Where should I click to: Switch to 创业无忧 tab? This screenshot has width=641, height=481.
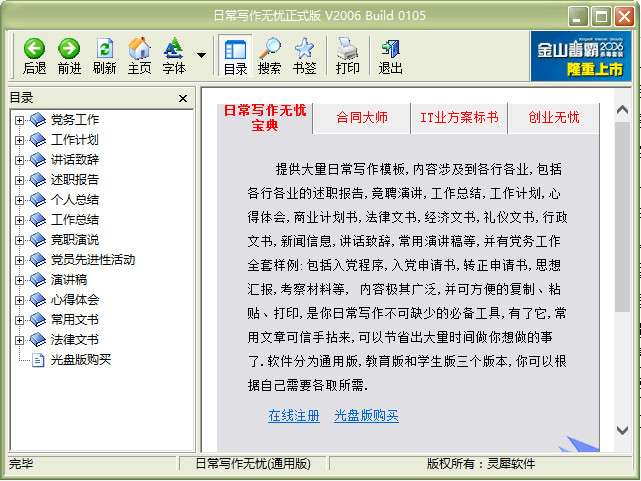pyautogui.click(x=554, y=118)
